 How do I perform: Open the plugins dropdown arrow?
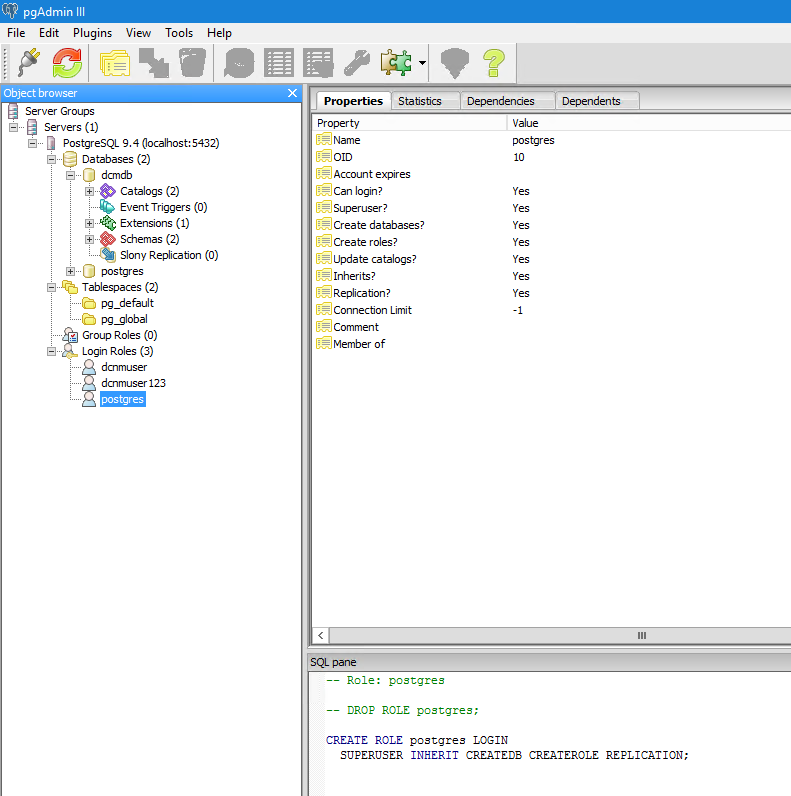[422, 62]
